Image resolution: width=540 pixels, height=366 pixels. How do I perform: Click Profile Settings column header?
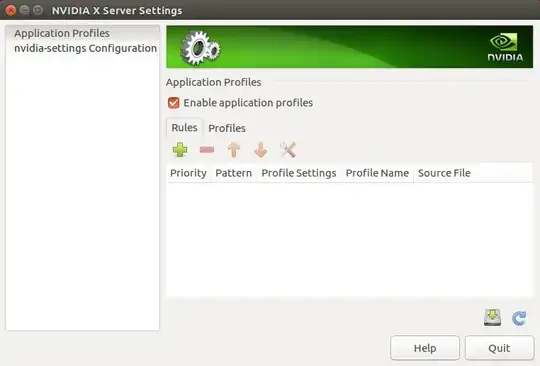point(299,173)
